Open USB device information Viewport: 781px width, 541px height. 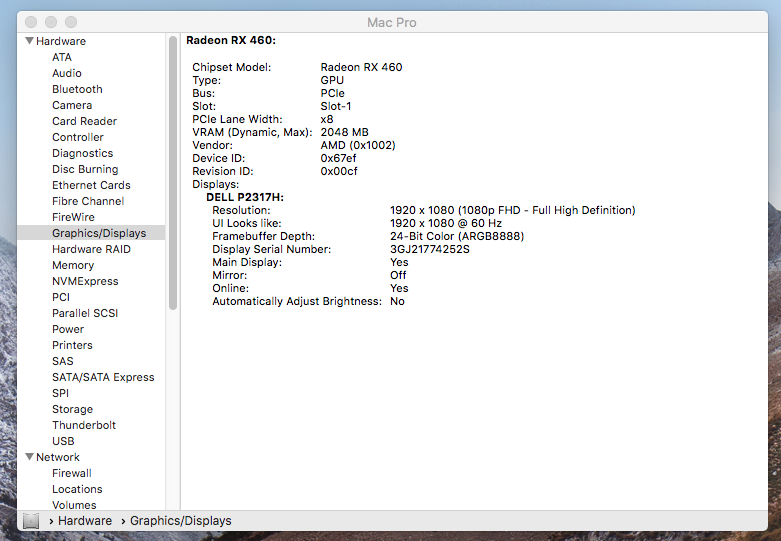coord(63,441)
